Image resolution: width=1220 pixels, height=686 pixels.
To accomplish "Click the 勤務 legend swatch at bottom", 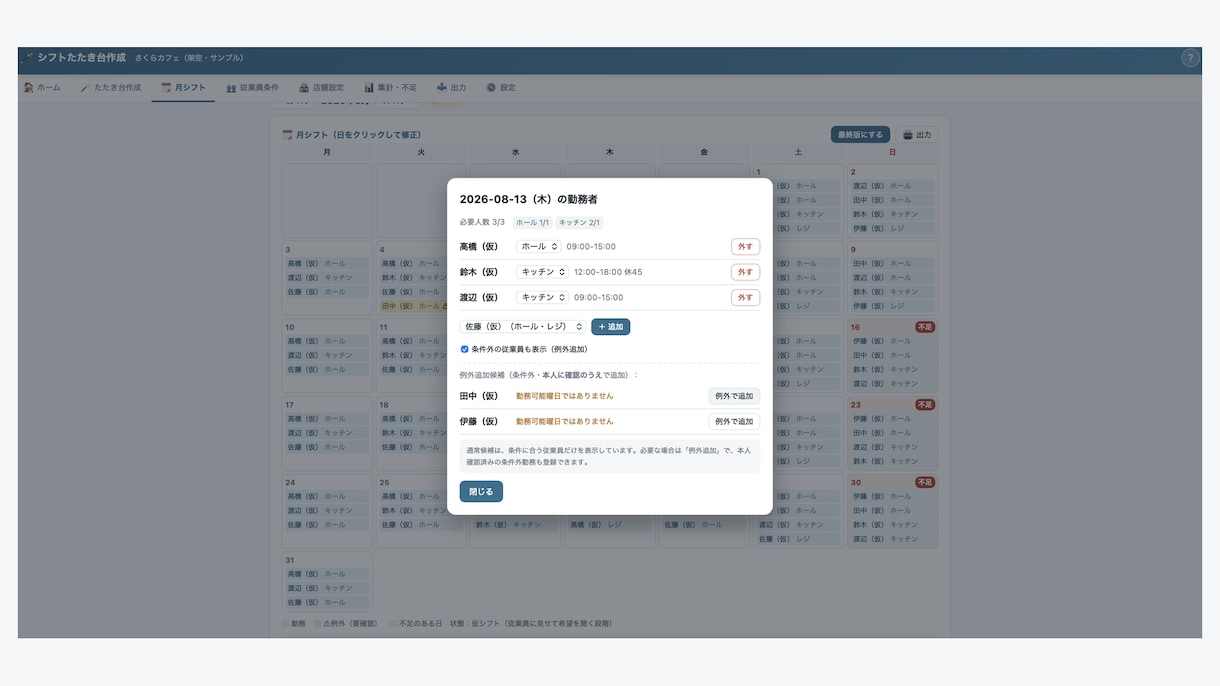I will [285, 623].
